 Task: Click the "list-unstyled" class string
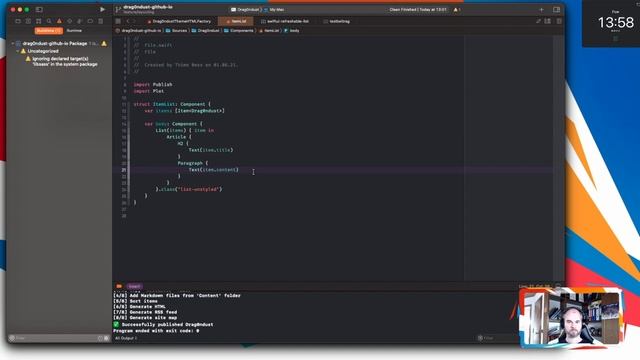click(x=199, y=189)
